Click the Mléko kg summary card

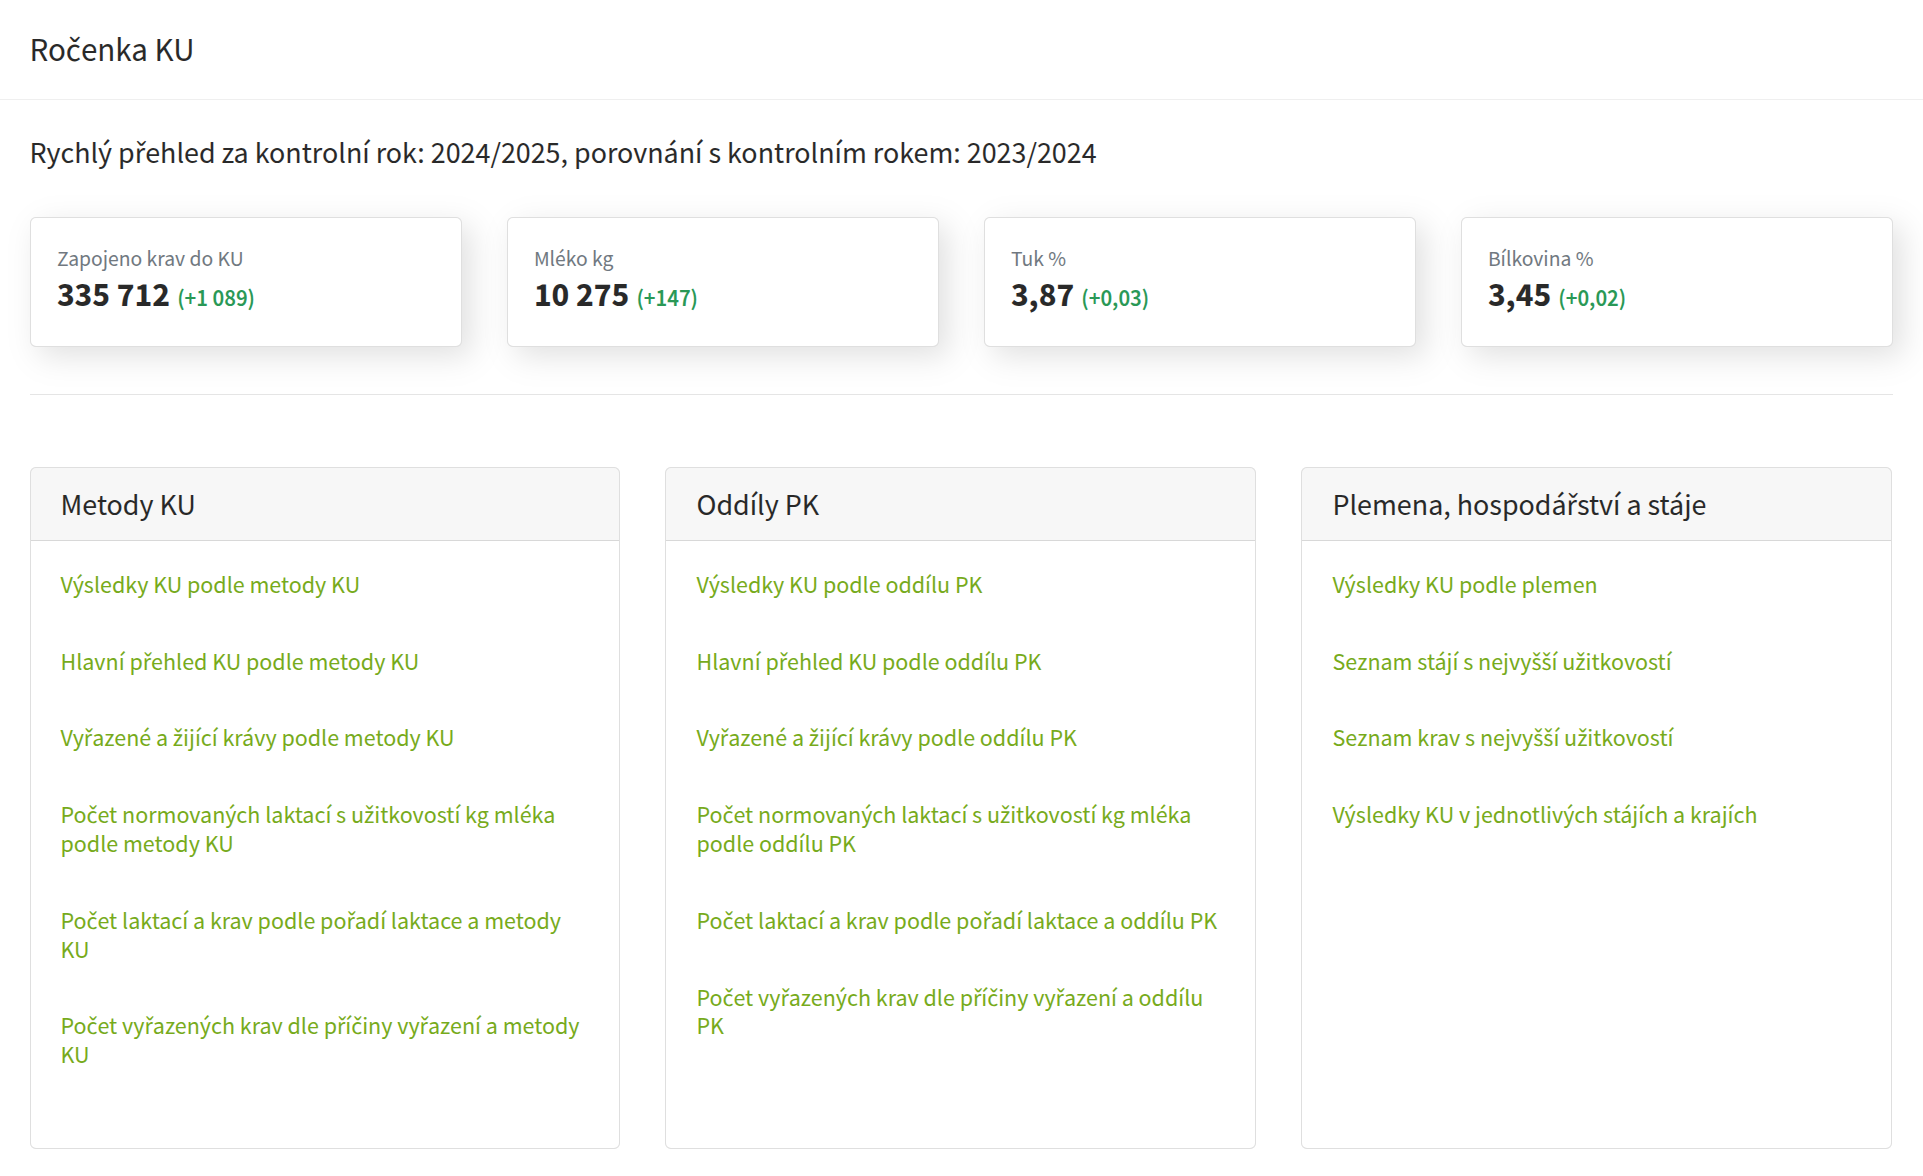(722, 282)
